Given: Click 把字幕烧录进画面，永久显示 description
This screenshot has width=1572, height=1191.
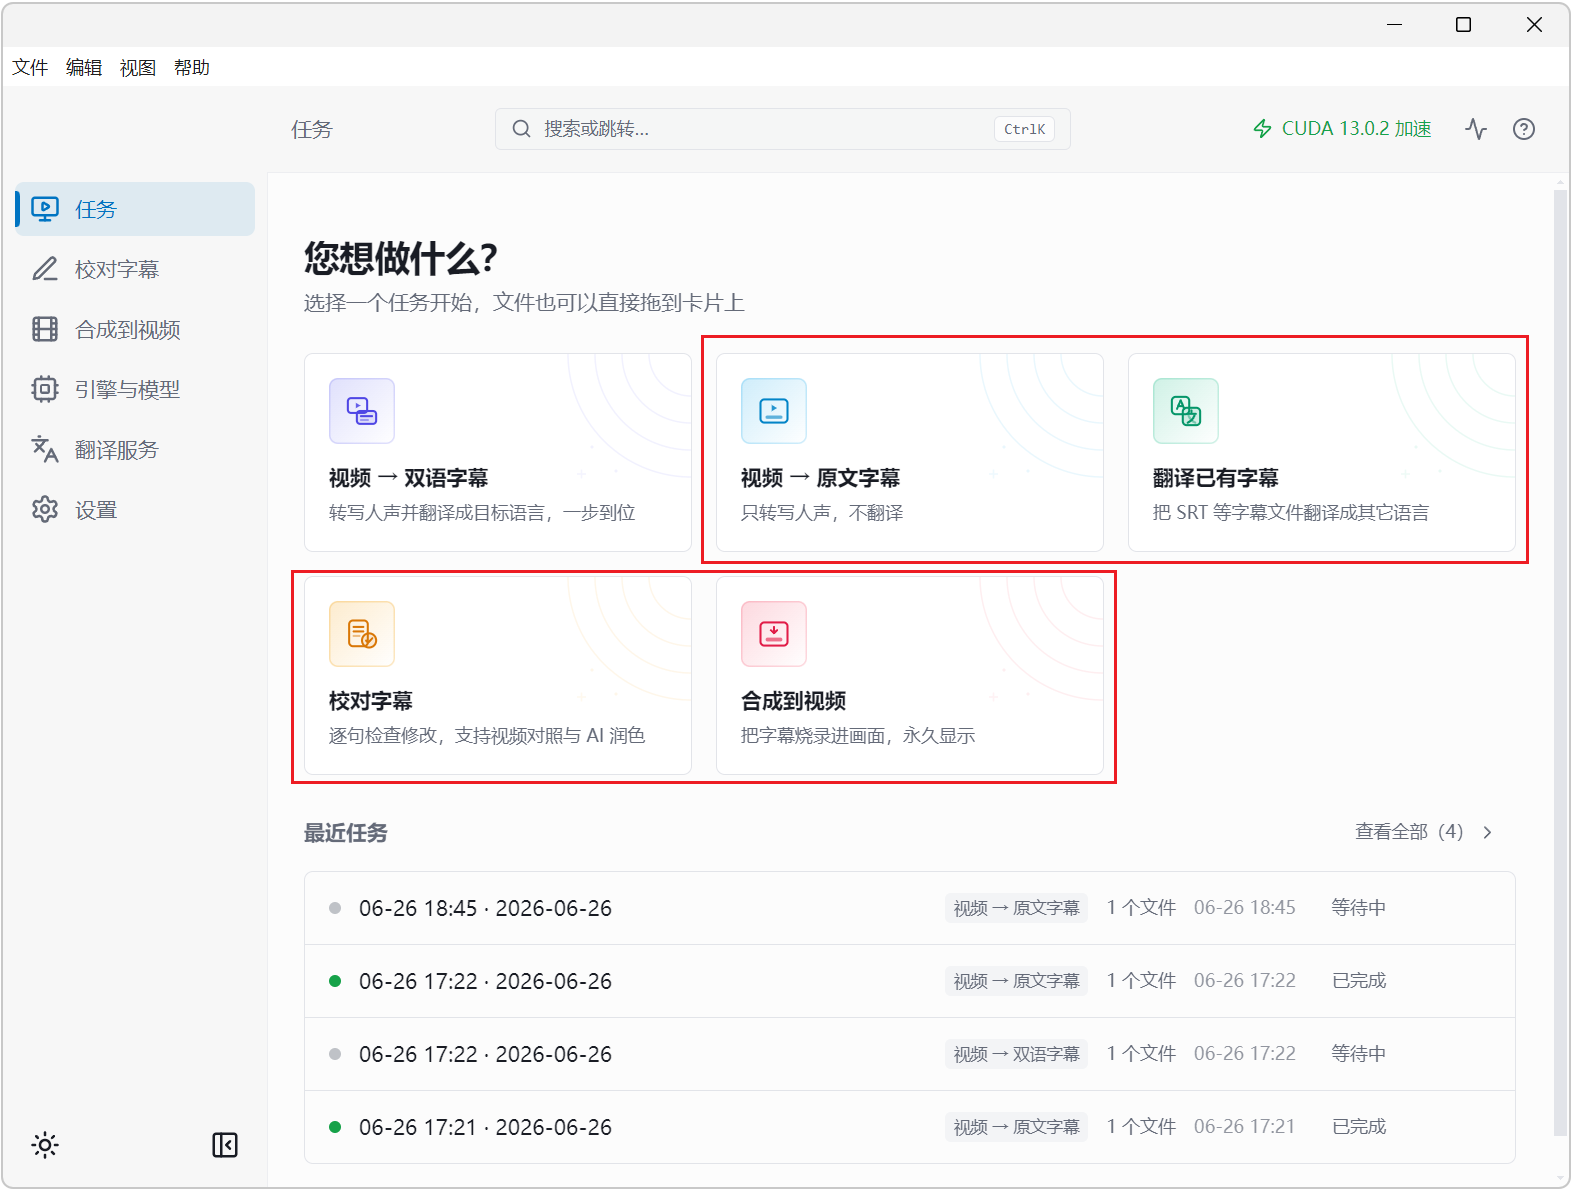Looking at the screenshot, I should click(x=858, y=736).
